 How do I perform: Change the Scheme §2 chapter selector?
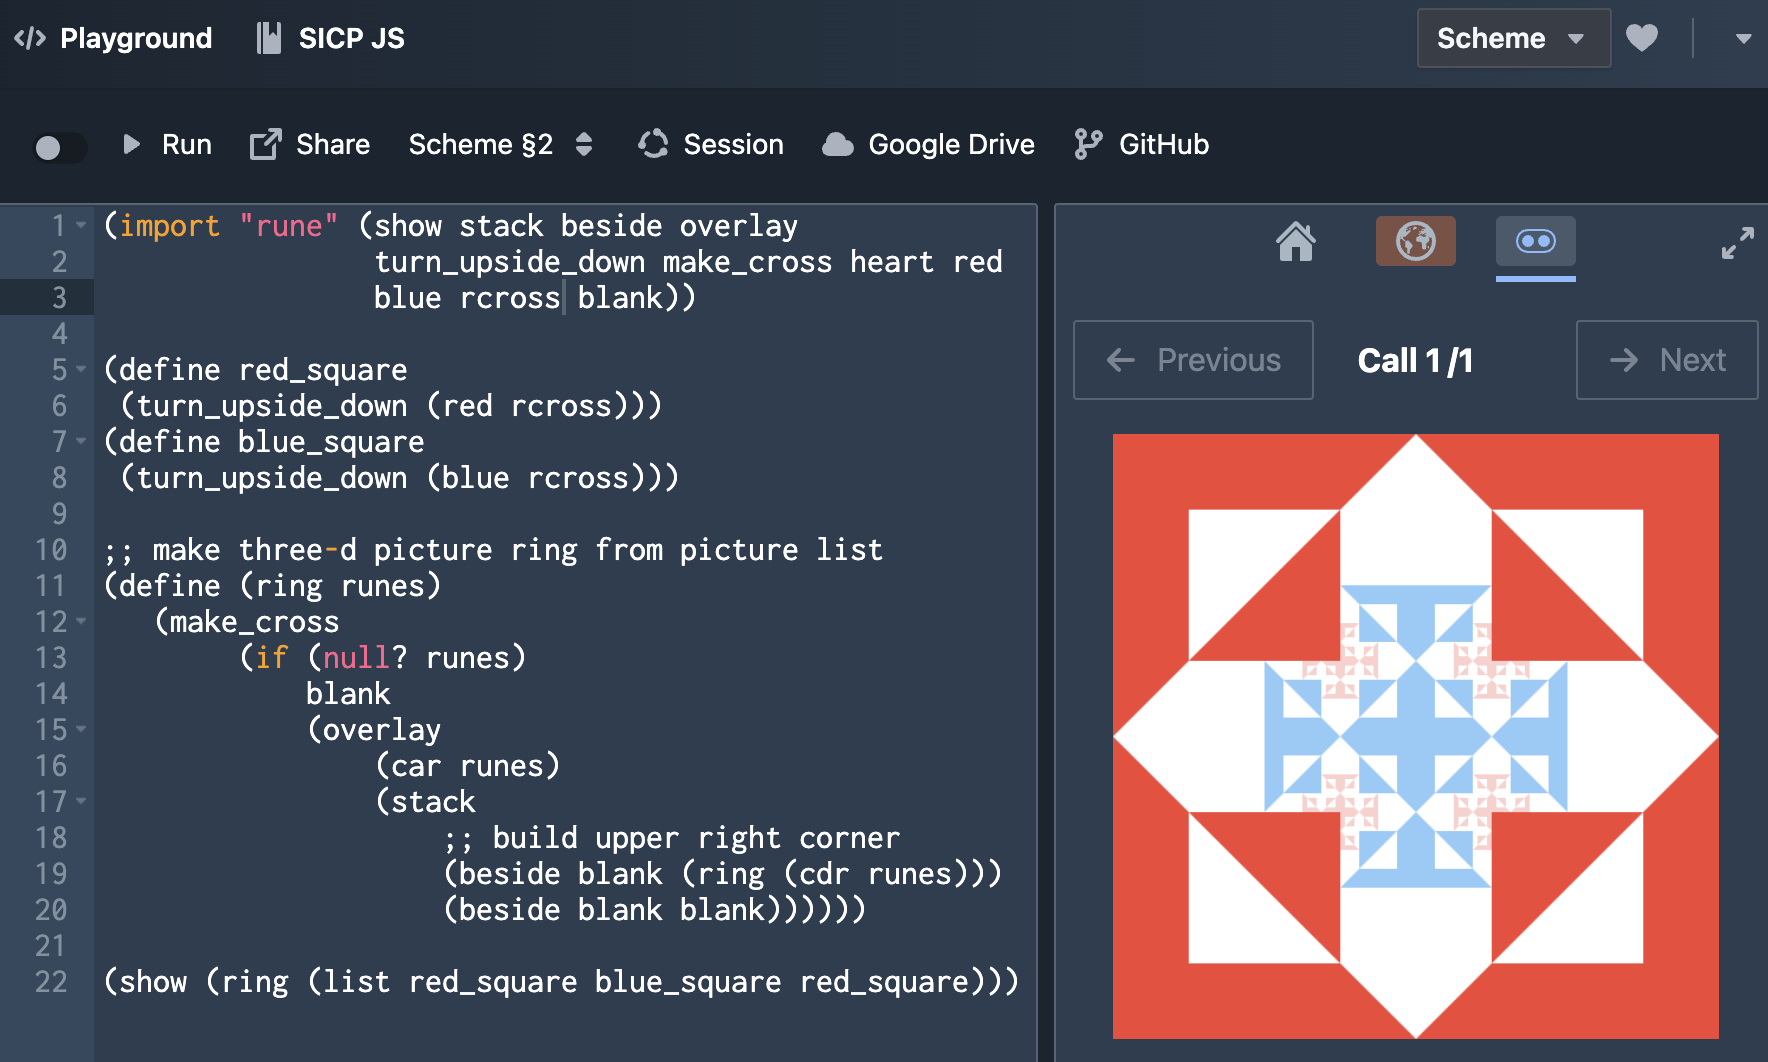coord(501,144)
